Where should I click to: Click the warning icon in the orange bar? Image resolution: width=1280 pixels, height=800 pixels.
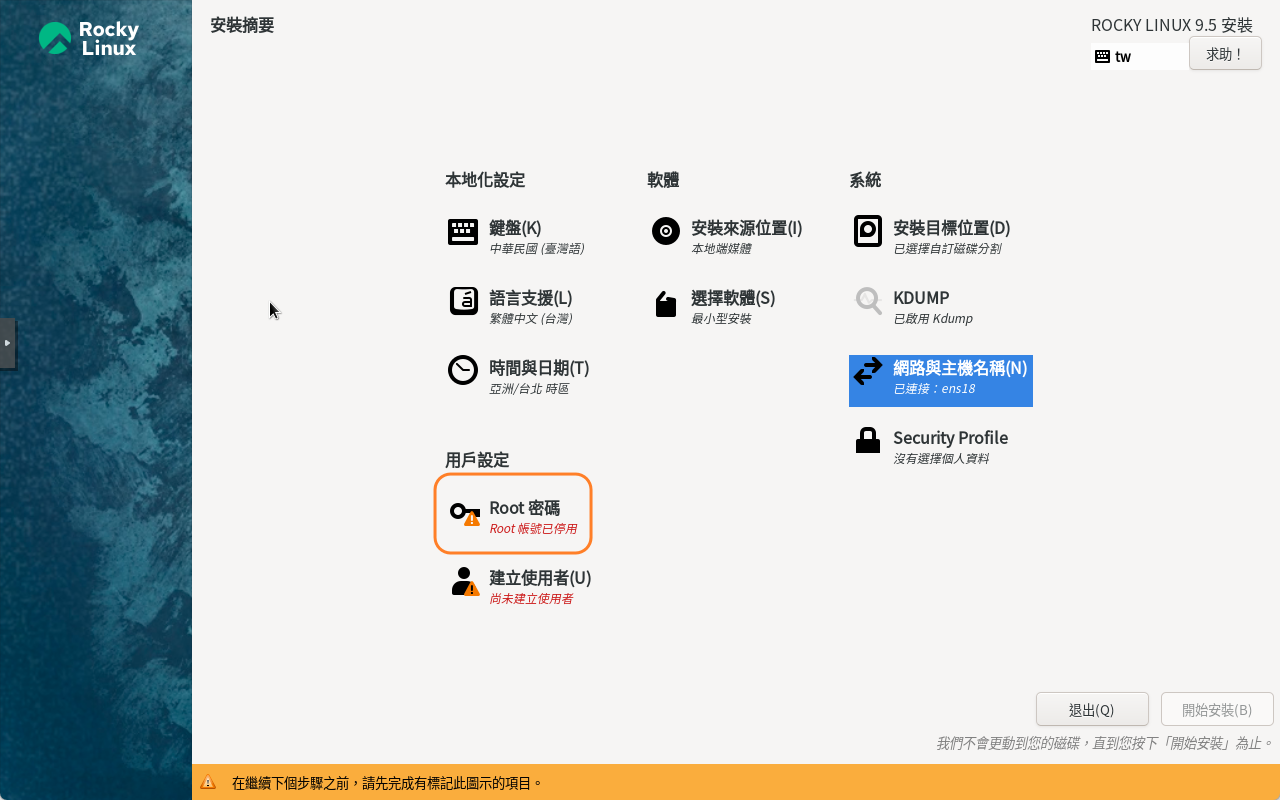click(208, 783)
